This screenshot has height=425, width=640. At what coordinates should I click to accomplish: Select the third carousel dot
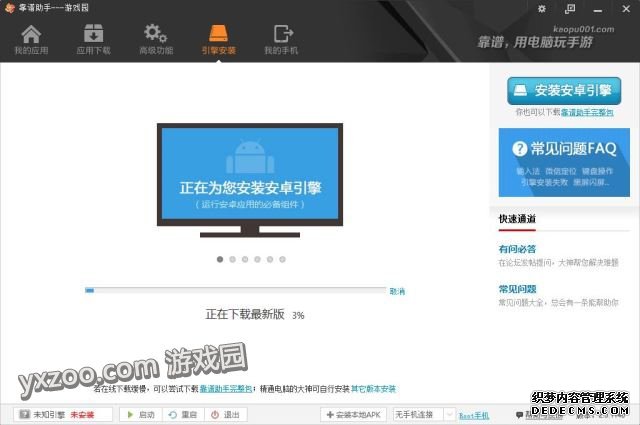click(x=245, y=259)
